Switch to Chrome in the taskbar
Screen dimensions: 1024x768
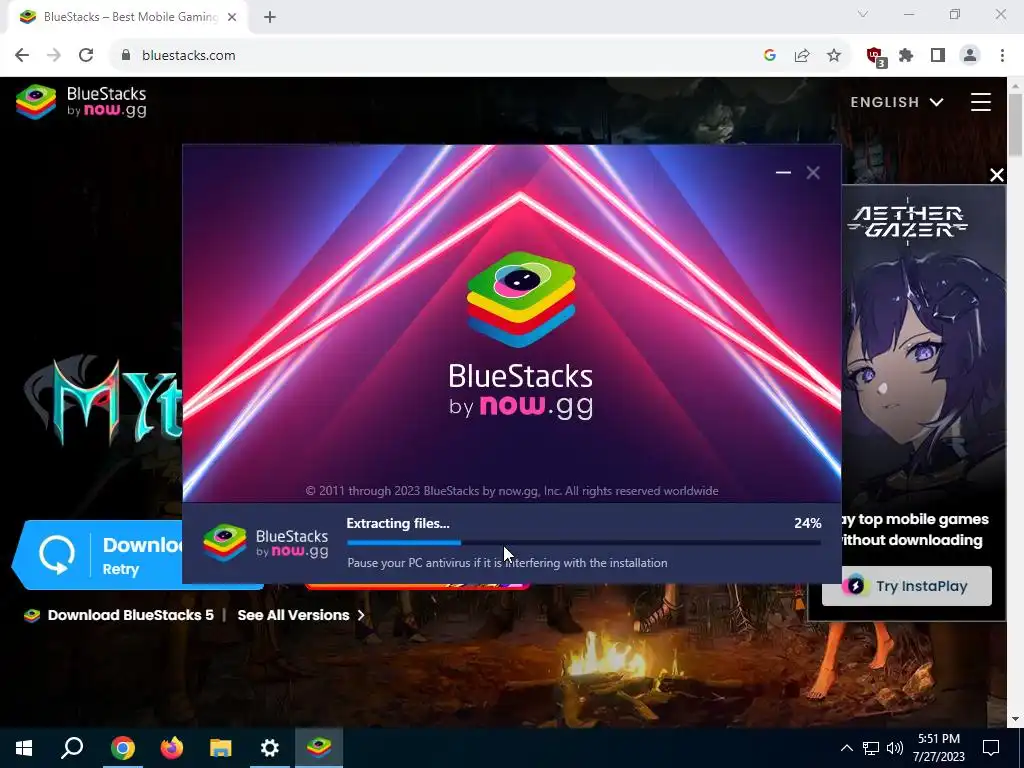coord(122,748)
